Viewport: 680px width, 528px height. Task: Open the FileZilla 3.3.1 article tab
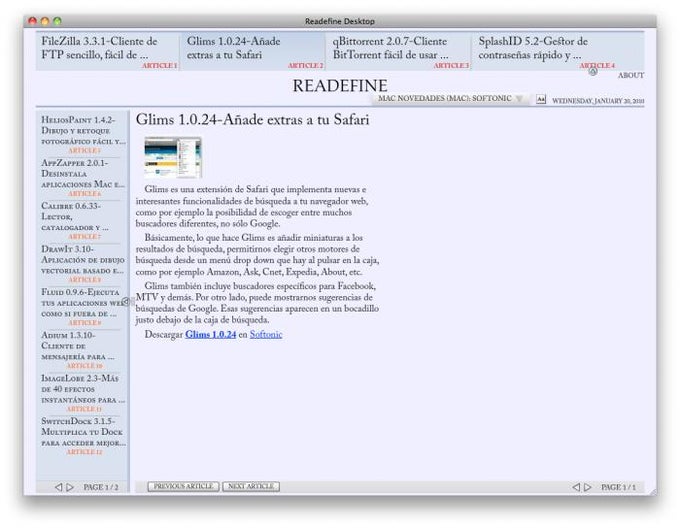pyautogui.click(x=108, y=51)
